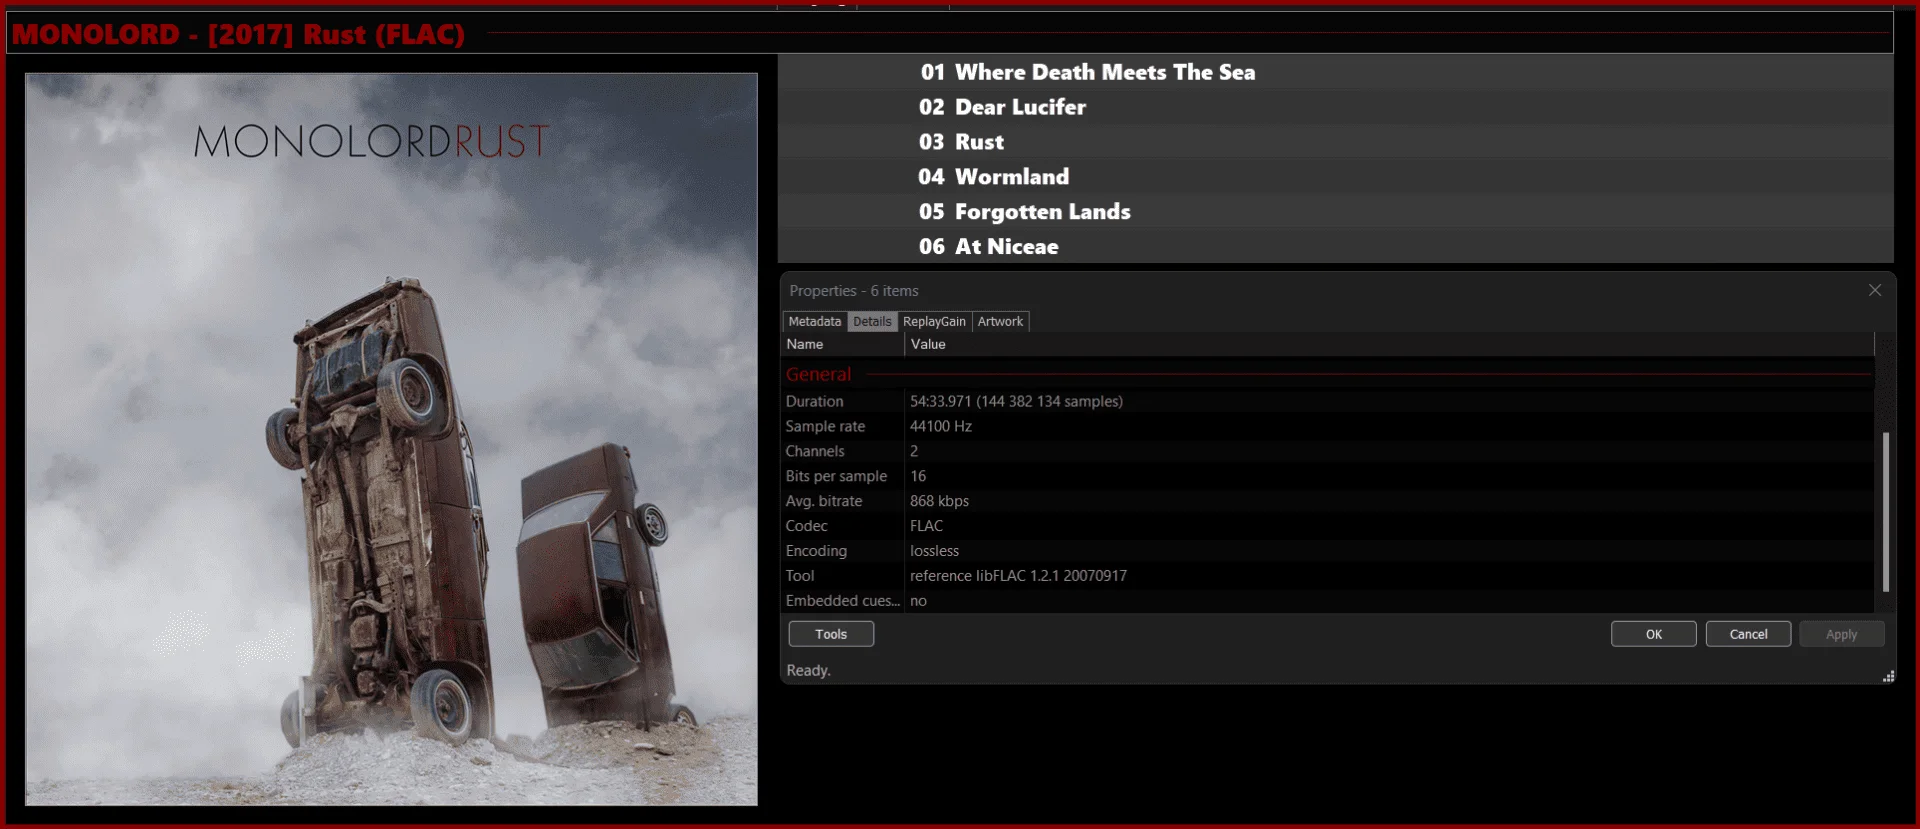The width and height of the screenshot is (1920, 829).
Task: Click the reference libFLAC 1.2.1 value
Action: click(1018, 576)
